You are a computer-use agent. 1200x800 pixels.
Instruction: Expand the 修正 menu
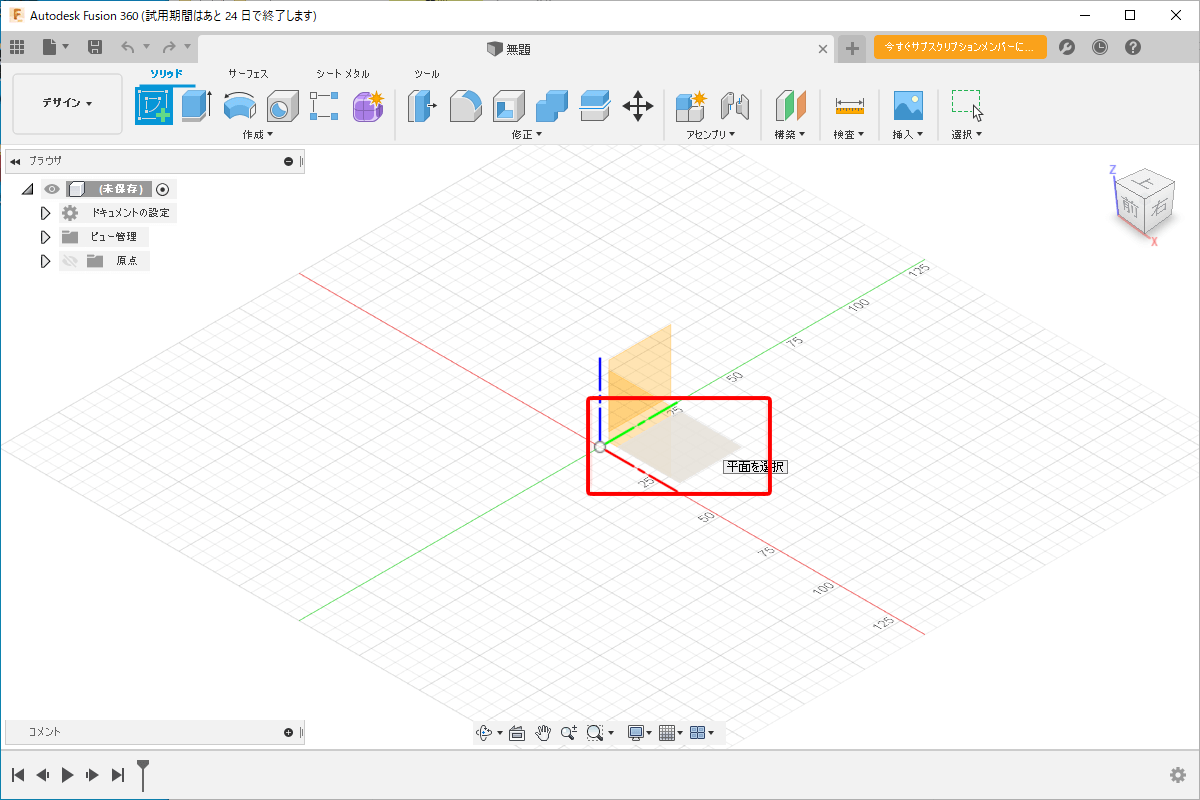point(527,134)
